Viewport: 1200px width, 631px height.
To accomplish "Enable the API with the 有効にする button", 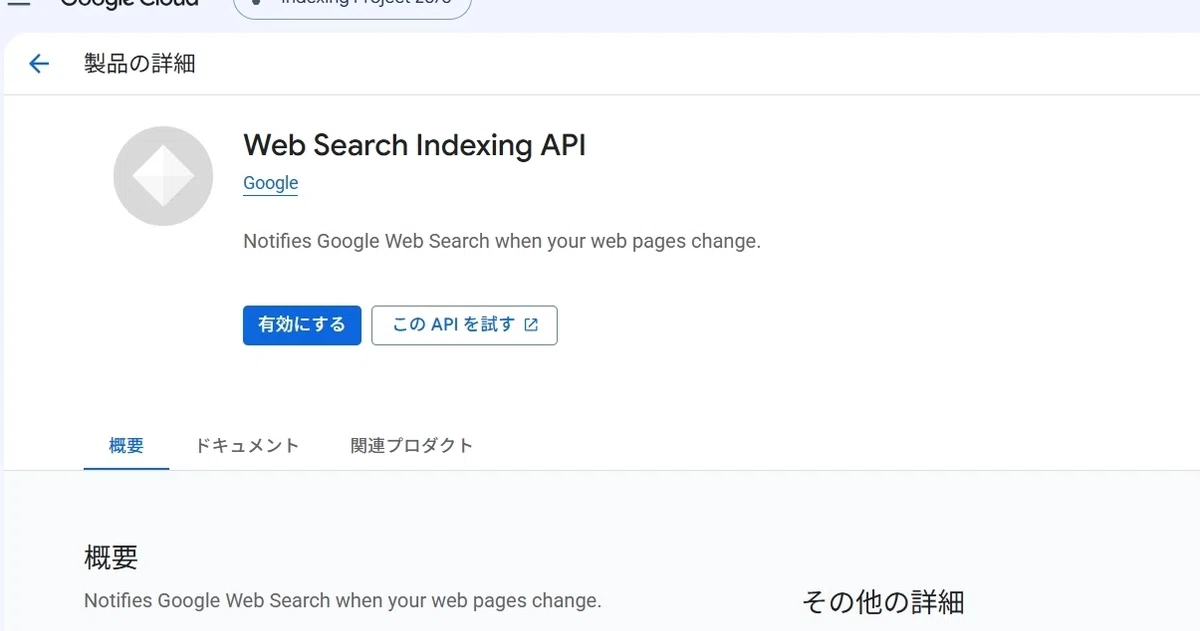I will [x=302, y=325].
